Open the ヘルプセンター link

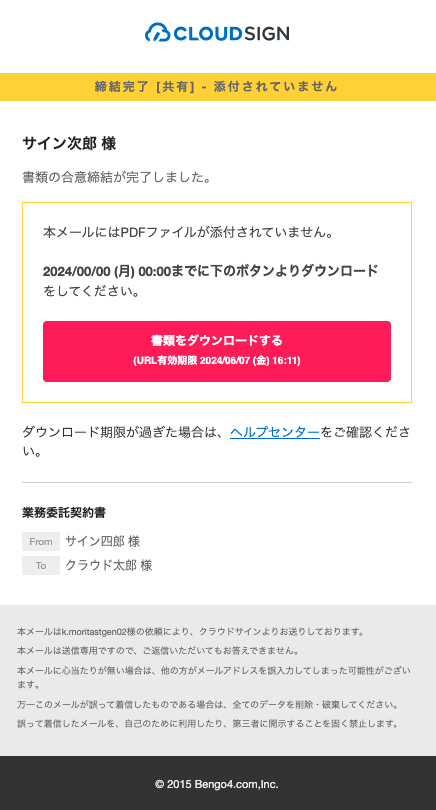click(x=275, y=432)
